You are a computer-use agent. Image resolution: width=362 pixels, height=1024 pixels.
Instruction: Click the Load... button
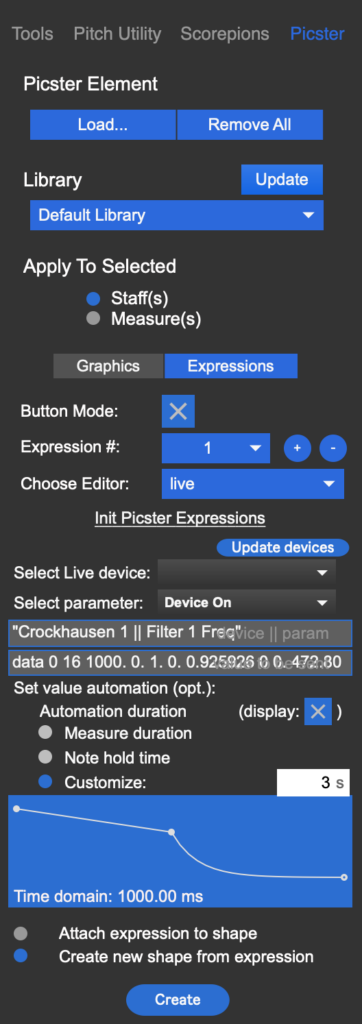pos(103,125)
